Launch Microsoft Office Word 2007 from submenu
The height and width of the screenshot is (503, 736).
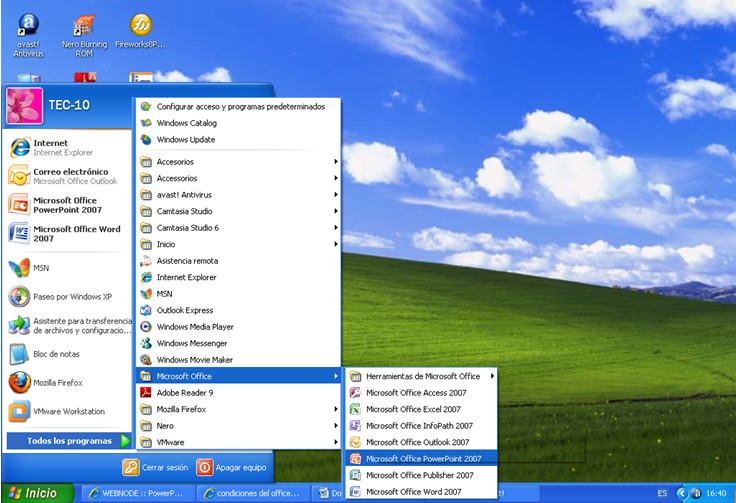422,492
